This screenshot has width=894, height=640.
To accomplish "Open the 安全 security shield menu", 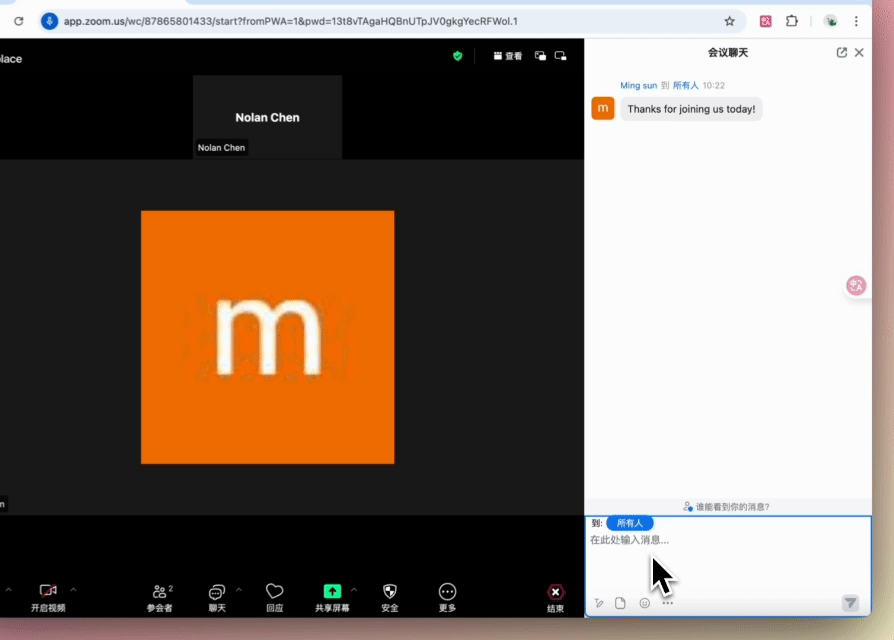I will pos(390,592).
